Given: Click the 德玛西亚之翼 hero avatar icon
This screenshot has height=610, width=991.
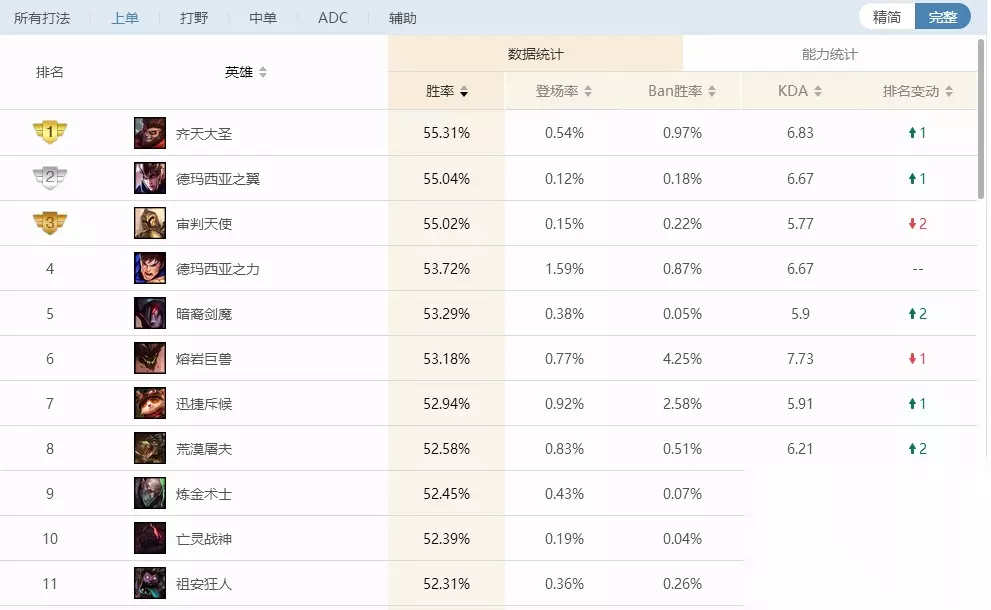Looking at the screenshot, I should tap(150, 178).
